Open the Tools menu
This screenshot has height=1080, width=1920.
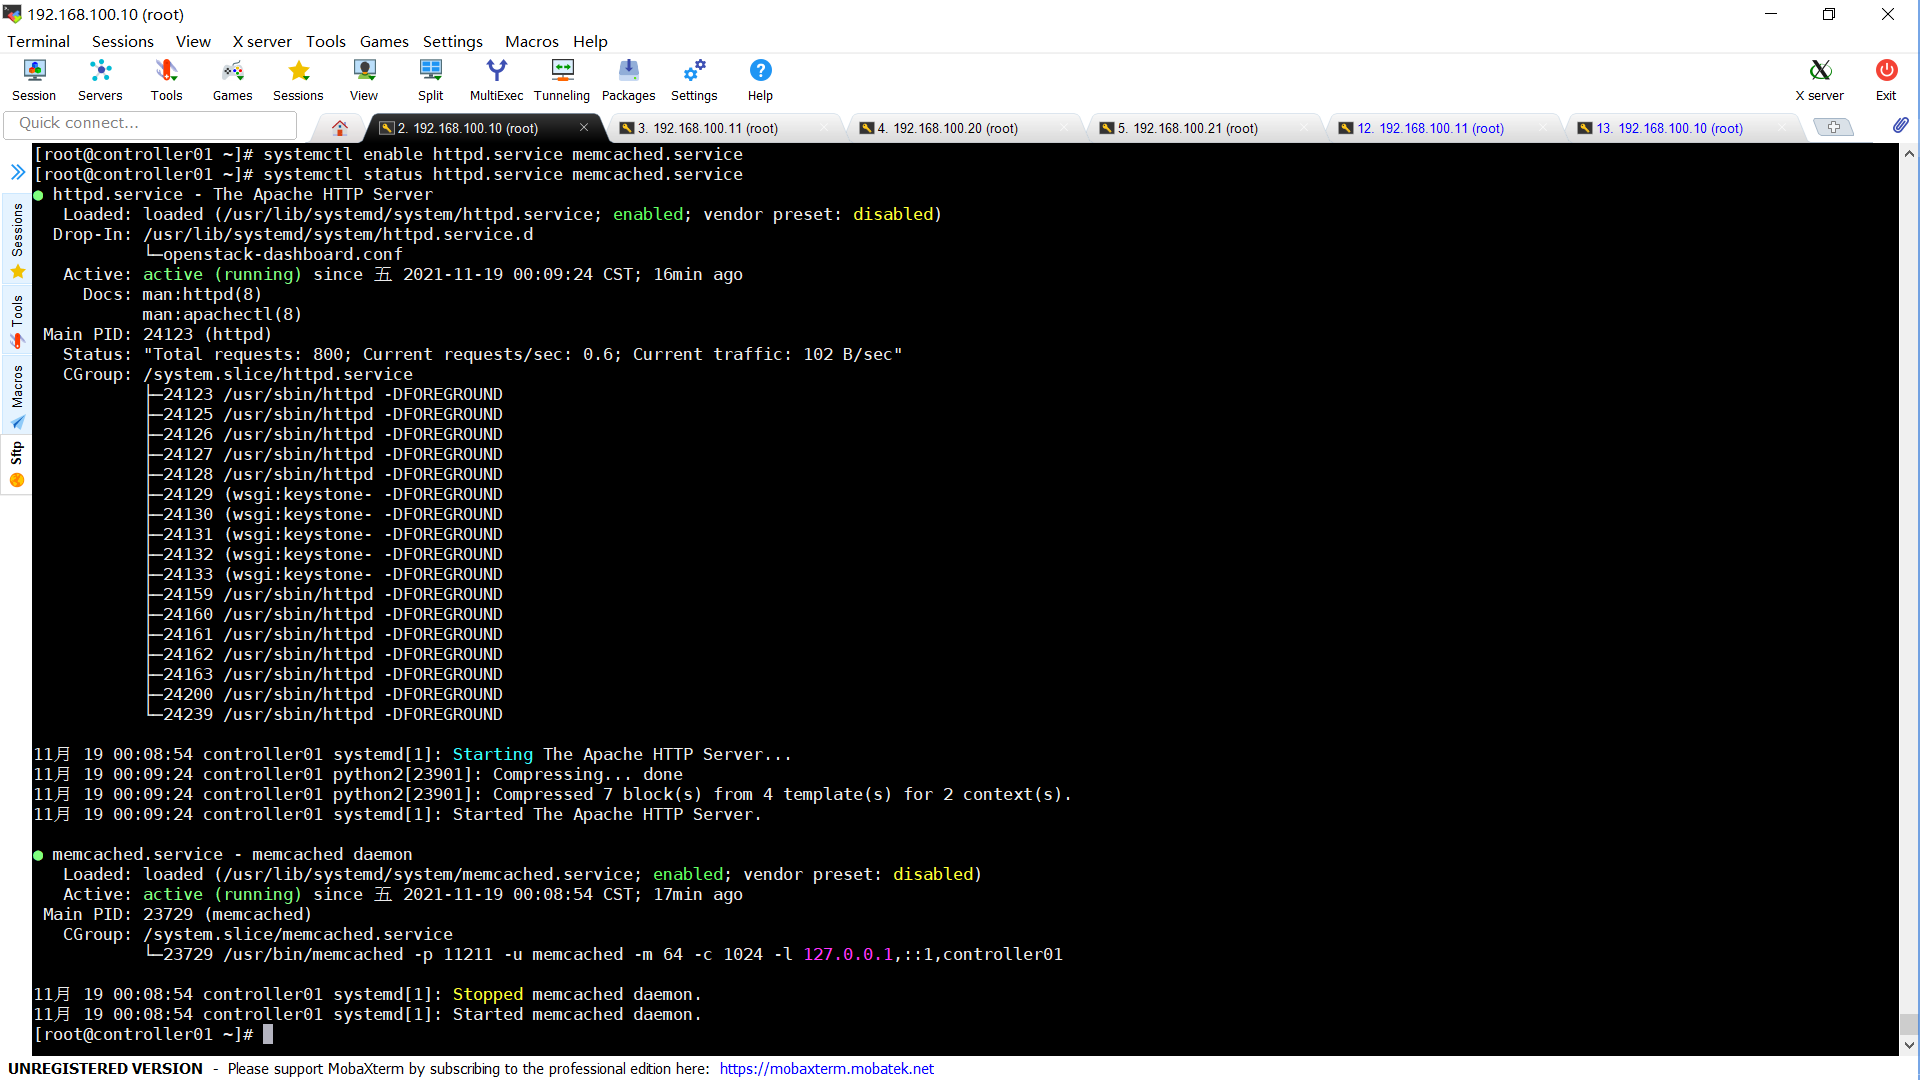[x=325, y=41]
